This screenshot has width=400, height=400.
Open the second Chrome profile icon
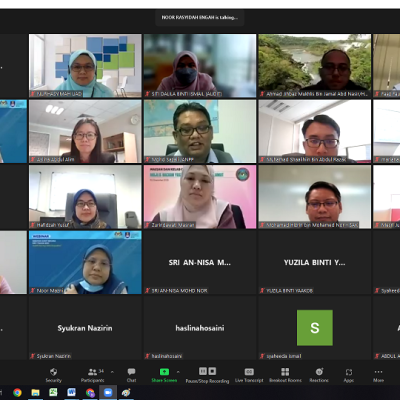(90, 393)
